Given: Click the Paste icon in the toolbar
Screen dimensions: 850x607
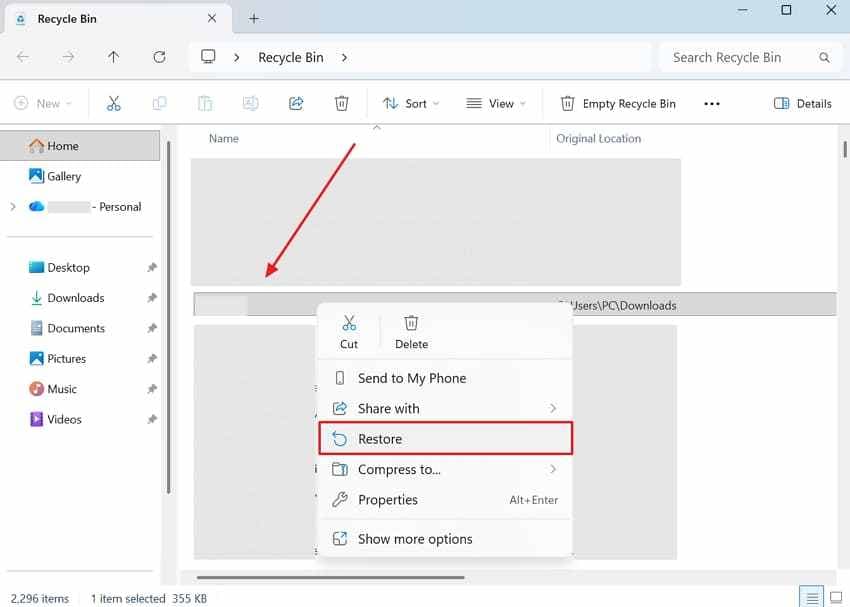Looking at the screenshot, I should [205, 103].
